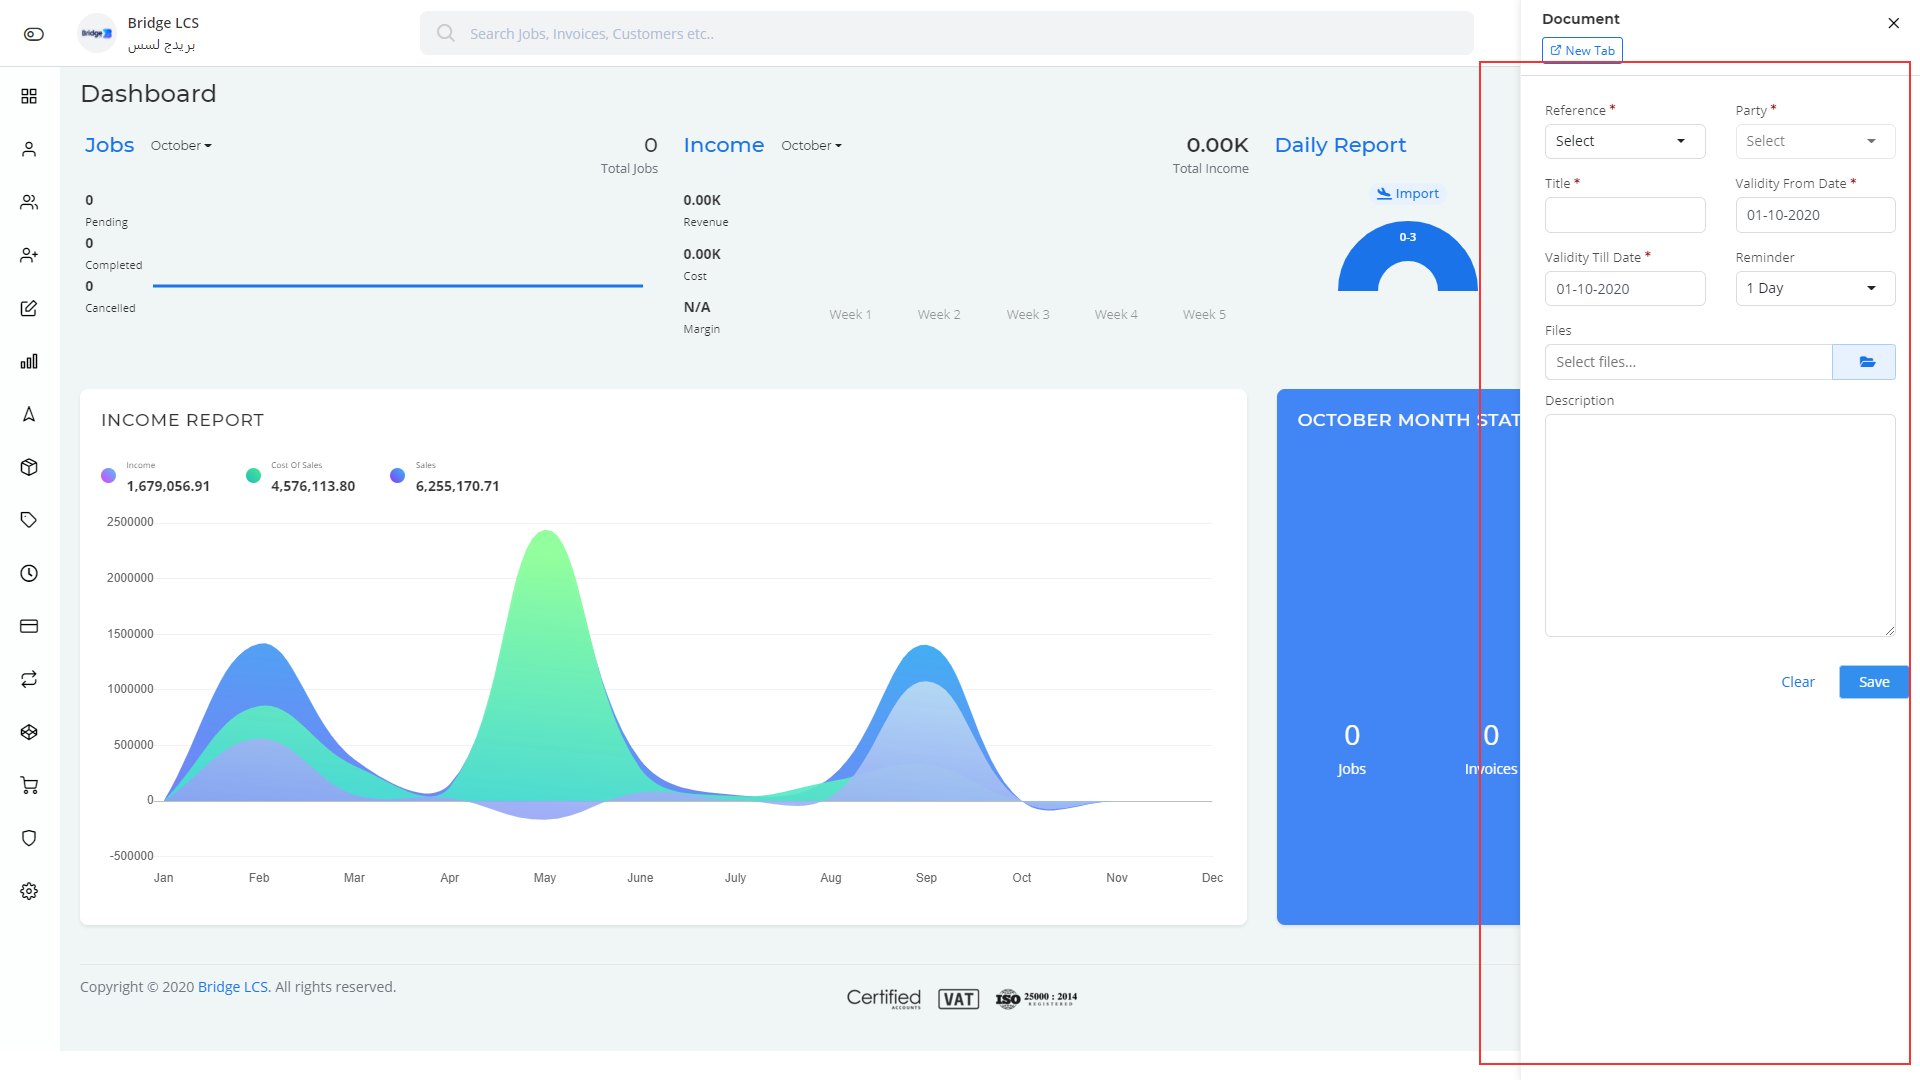Image resolution: width=1920 pixels, height=1080 pixels.
Task: Select the Reports chart icon
Action: (28, 361)
